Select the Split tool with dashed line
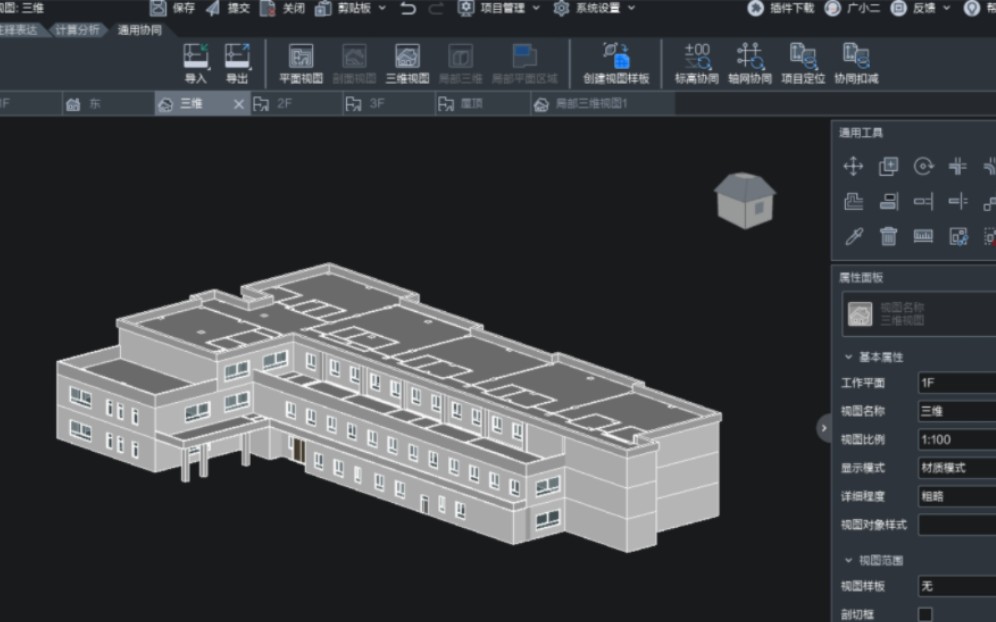Viewport: 996px width, 622px height. coord(958,201)
